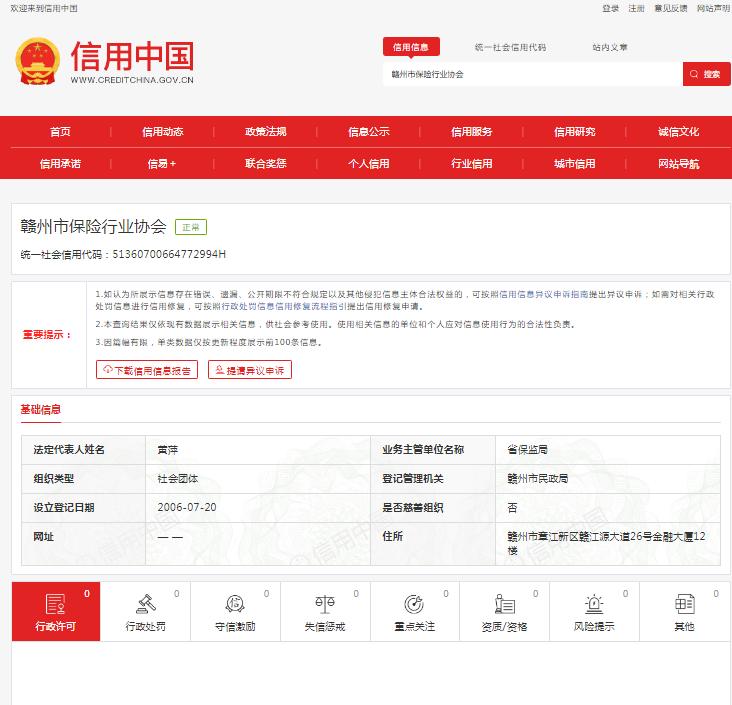
Task: Click the 社会团体 organization type value
Action: [x=178, y=479]
